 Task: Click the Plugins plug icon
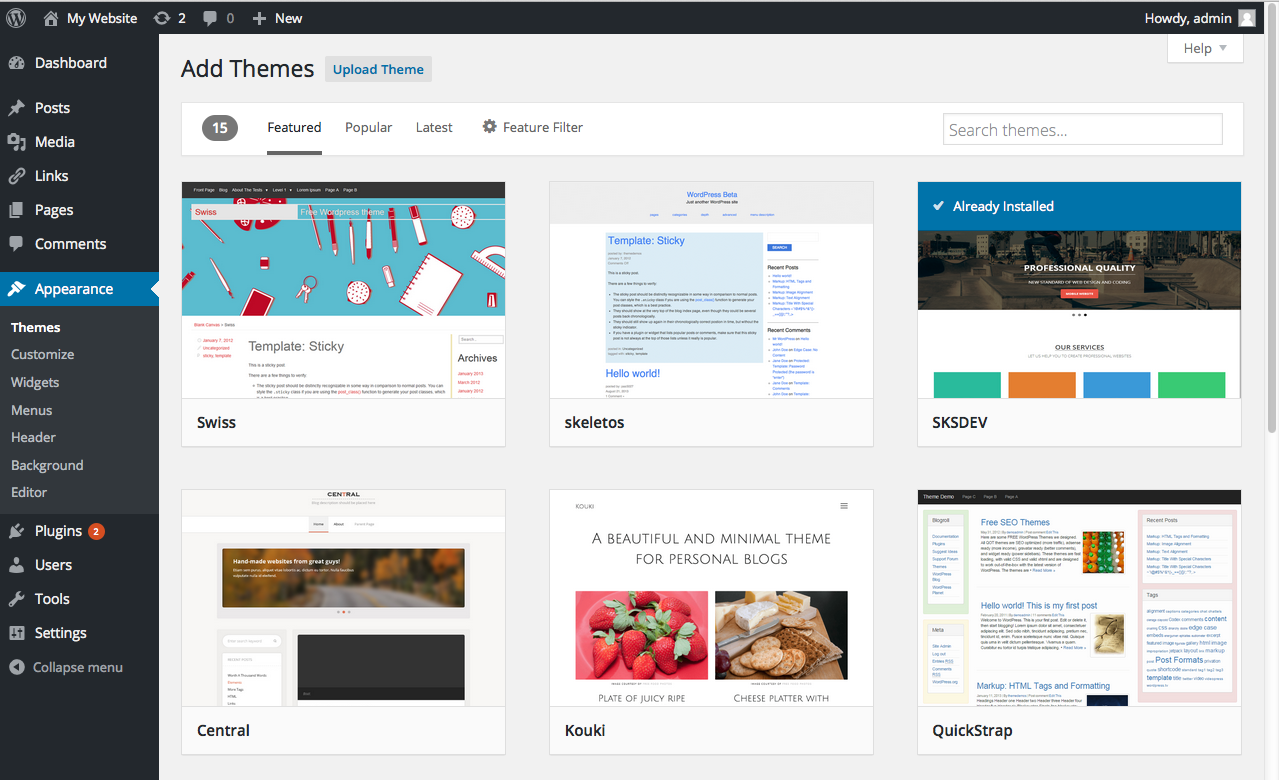17,531
